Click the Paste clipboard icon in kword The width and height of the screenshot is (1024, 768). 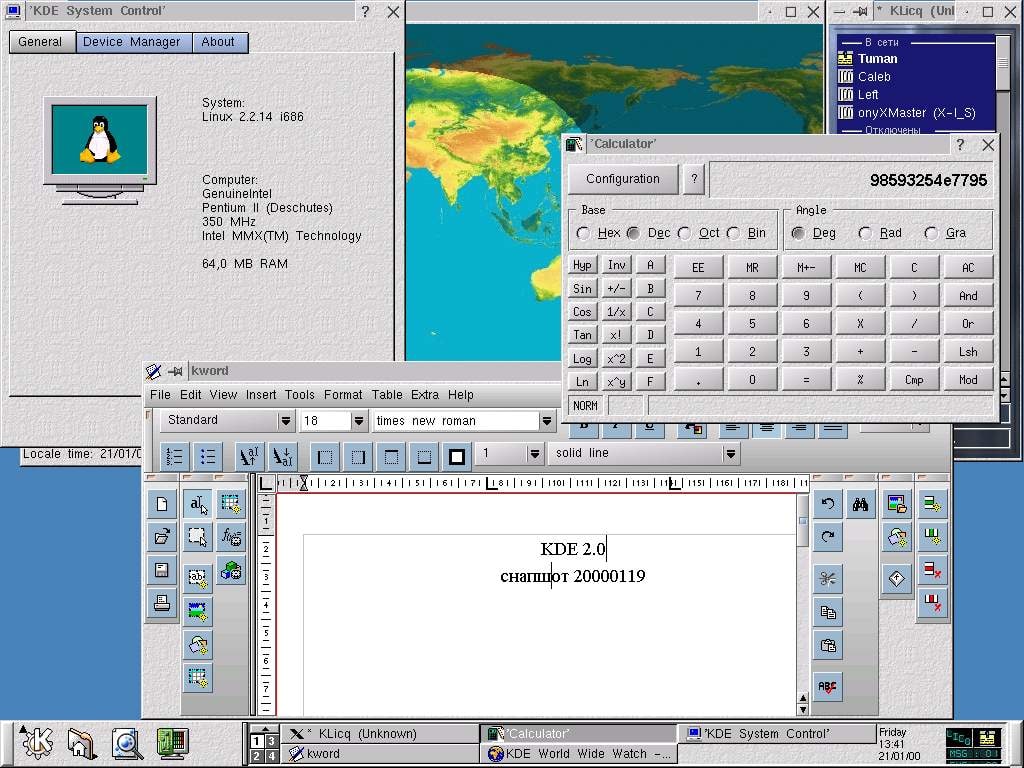[x=827, y=646]
